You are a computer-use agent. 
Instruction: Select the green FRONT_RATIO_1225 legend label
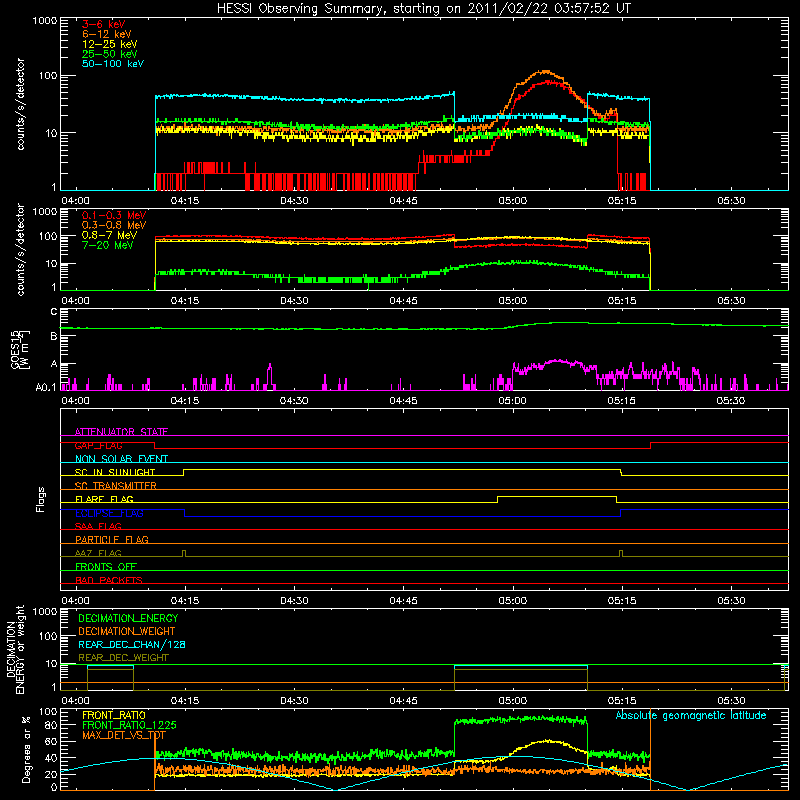click(x=129, y=725)
